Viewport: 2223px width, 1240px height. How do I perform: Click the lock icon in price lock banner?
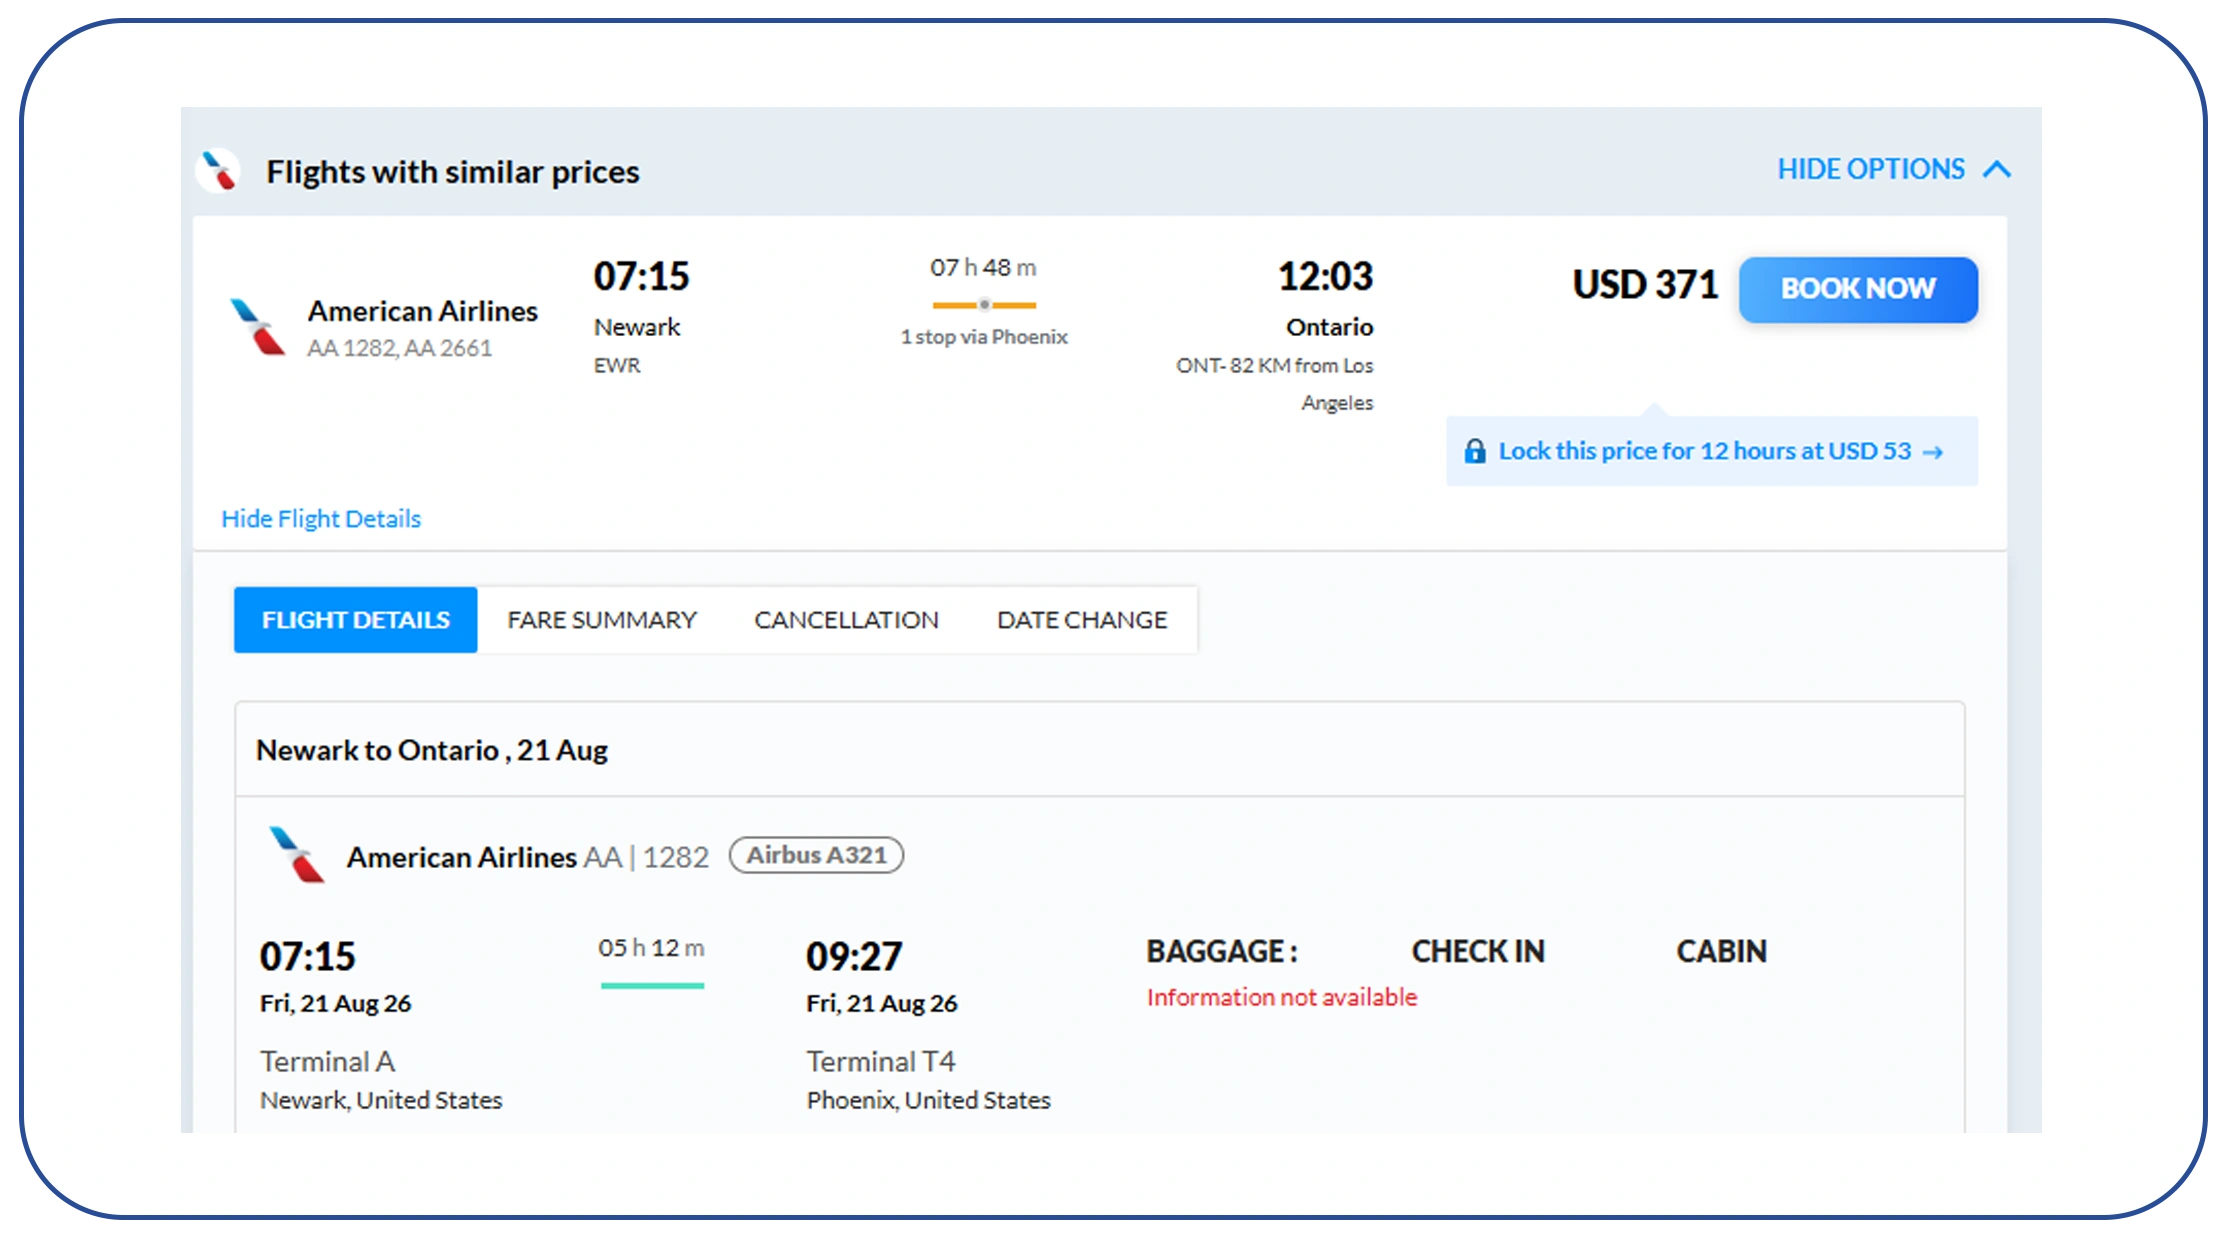pyautogui.click(x=1474, y=451)
